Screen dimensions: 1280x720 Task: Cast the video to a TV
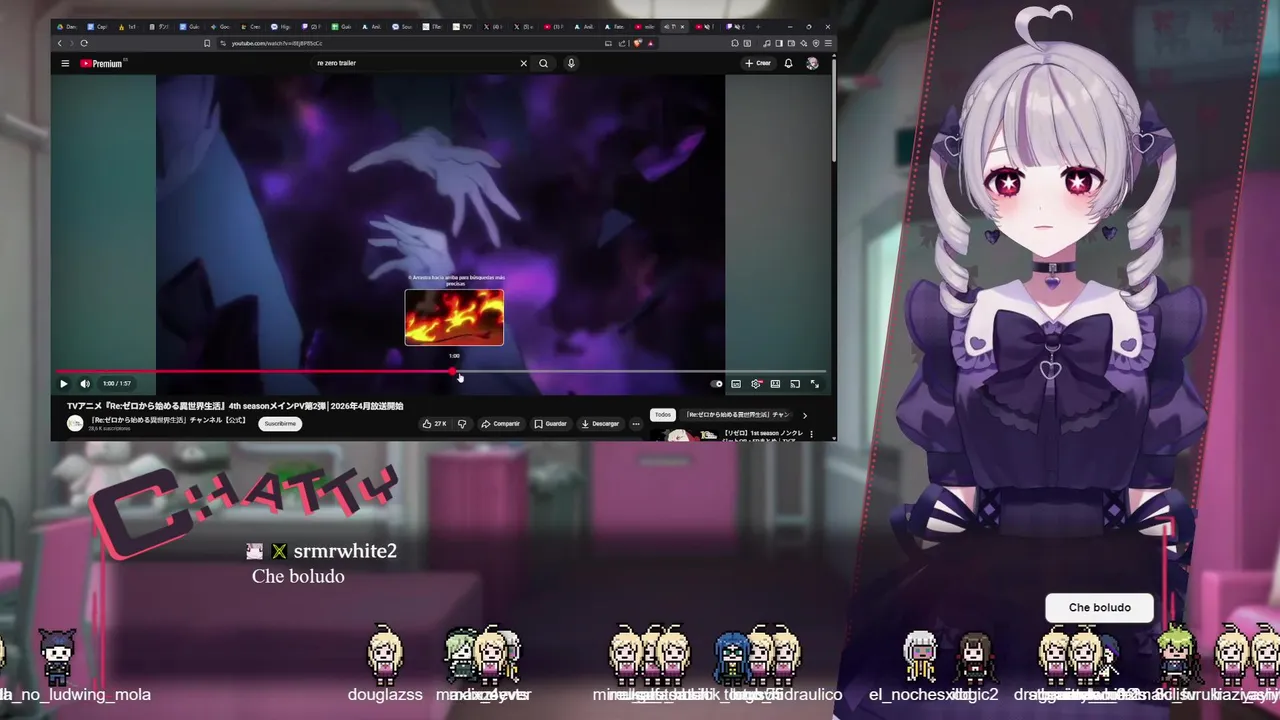(x=795, y=384)
